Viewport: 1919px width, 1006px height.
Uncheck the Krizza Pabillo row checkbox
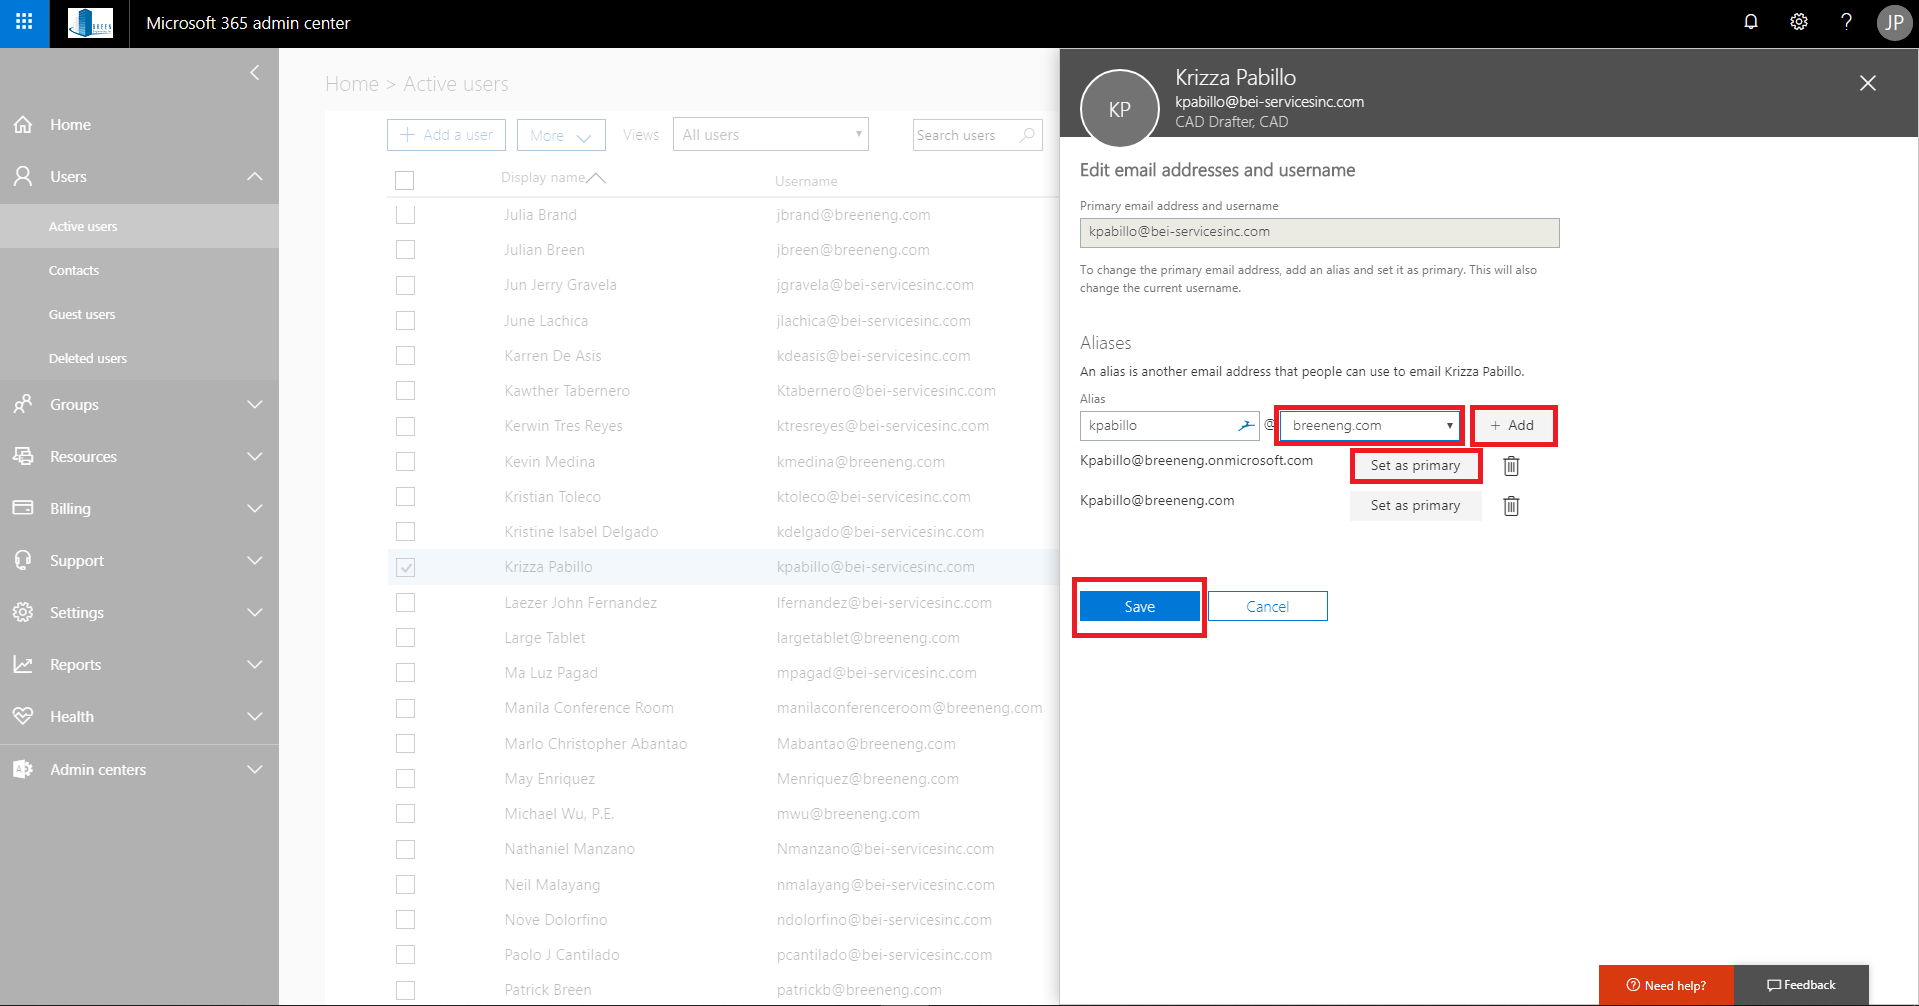coord(405,567)
